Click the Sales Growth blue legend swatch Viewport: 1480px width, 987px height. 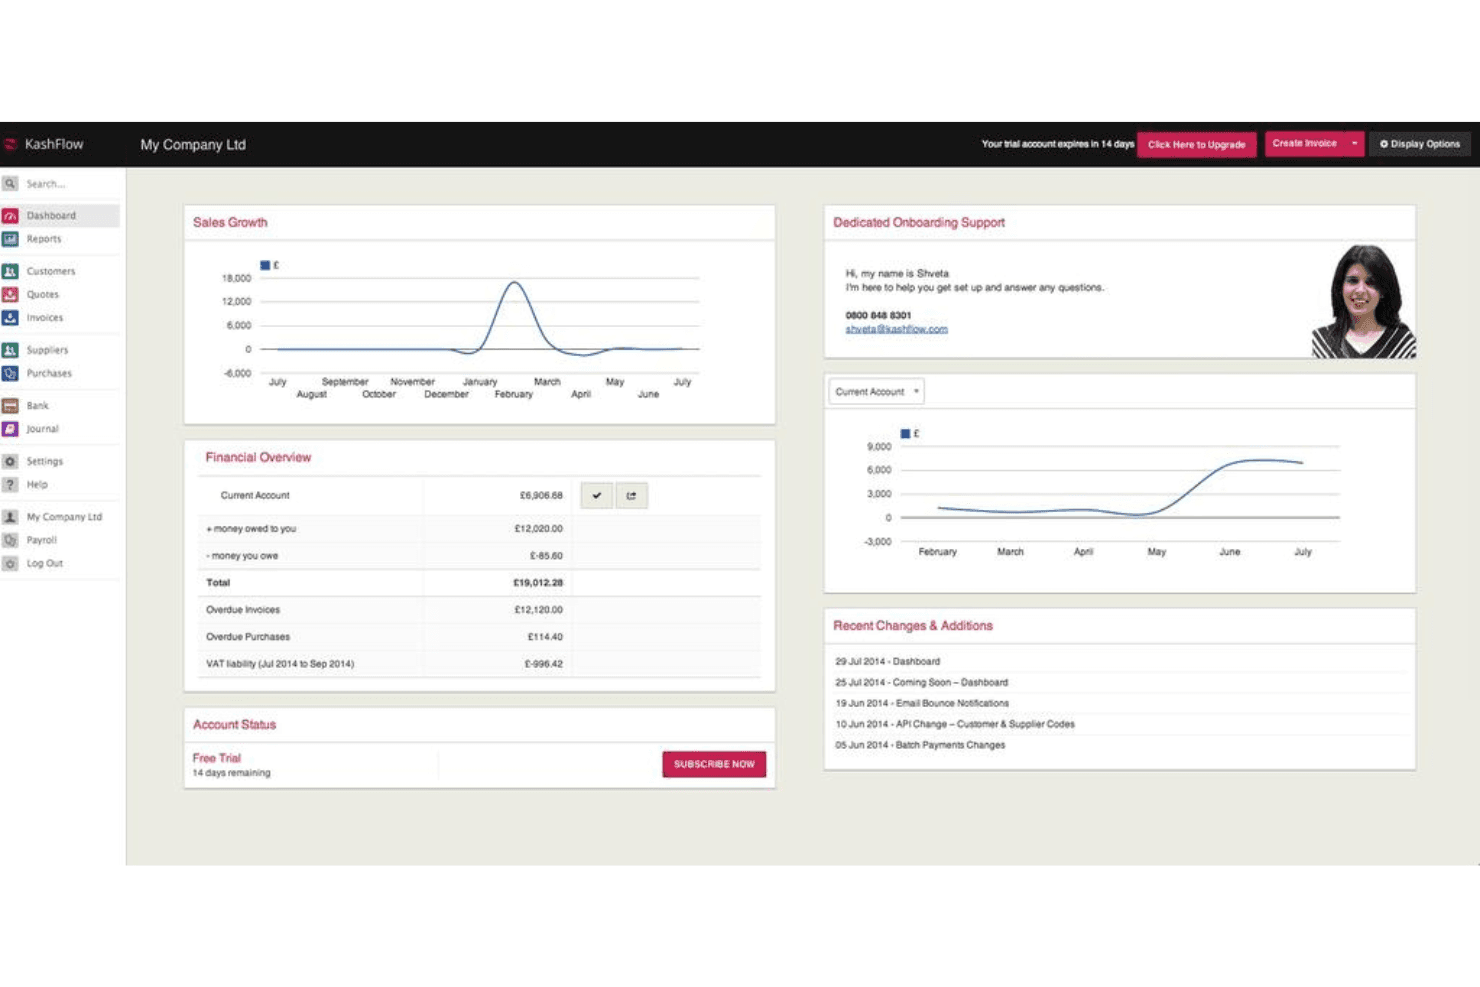point(265,265)
